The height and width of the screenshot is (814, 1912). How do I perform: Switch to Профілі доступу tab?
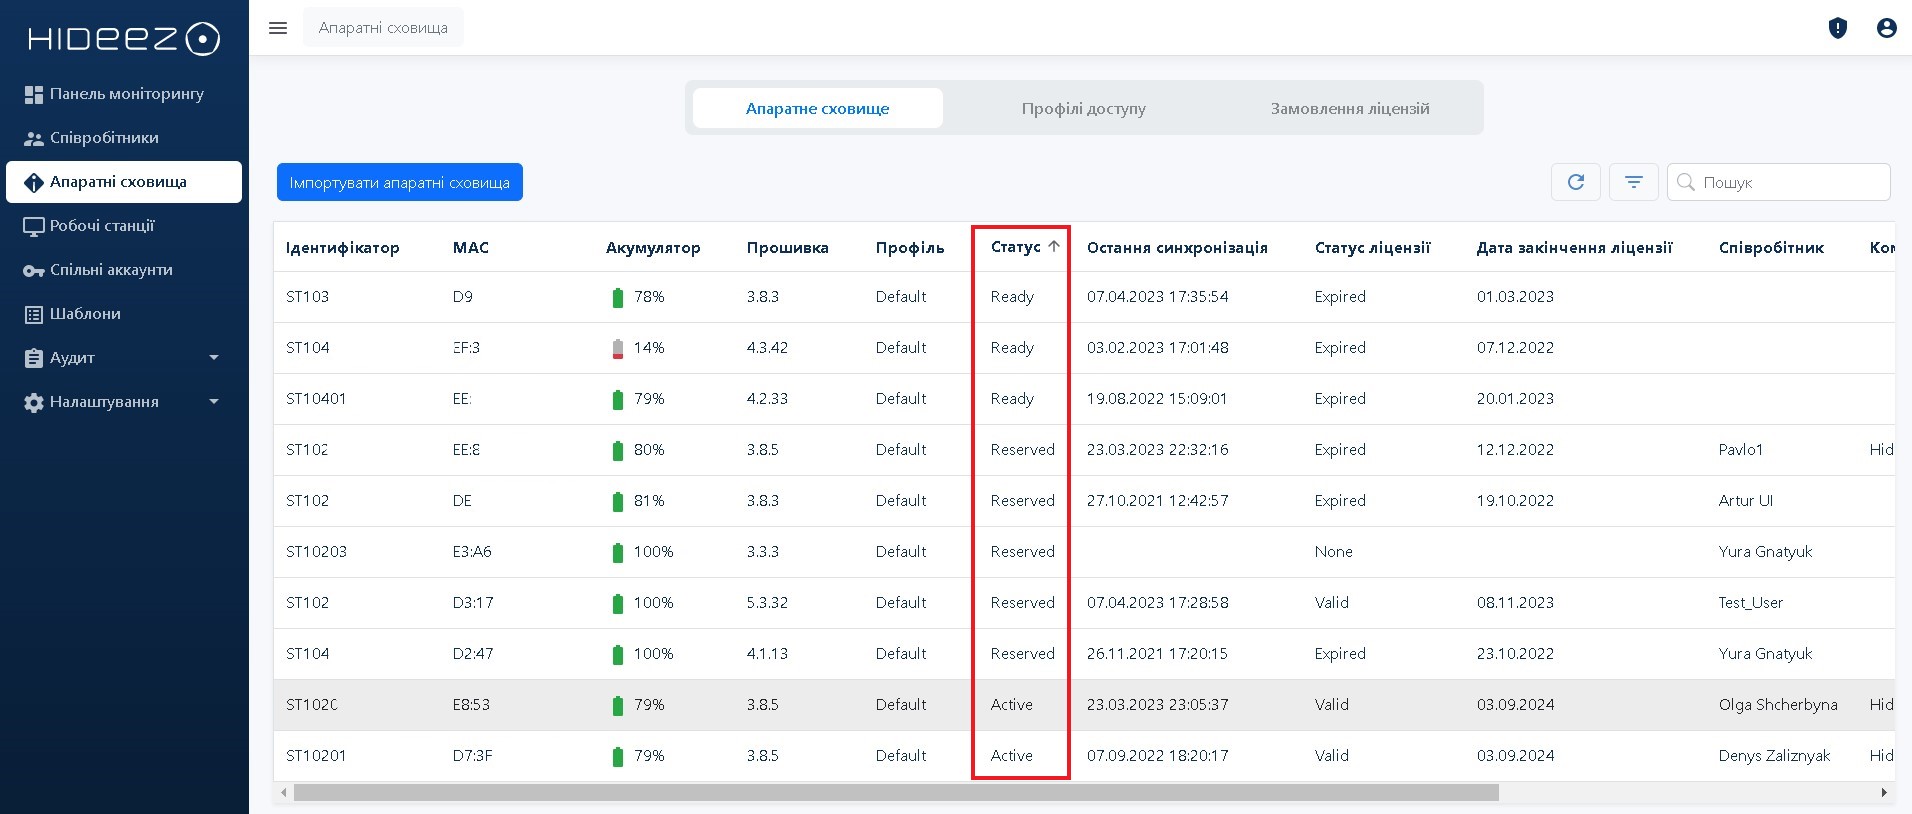point(1083,108)
